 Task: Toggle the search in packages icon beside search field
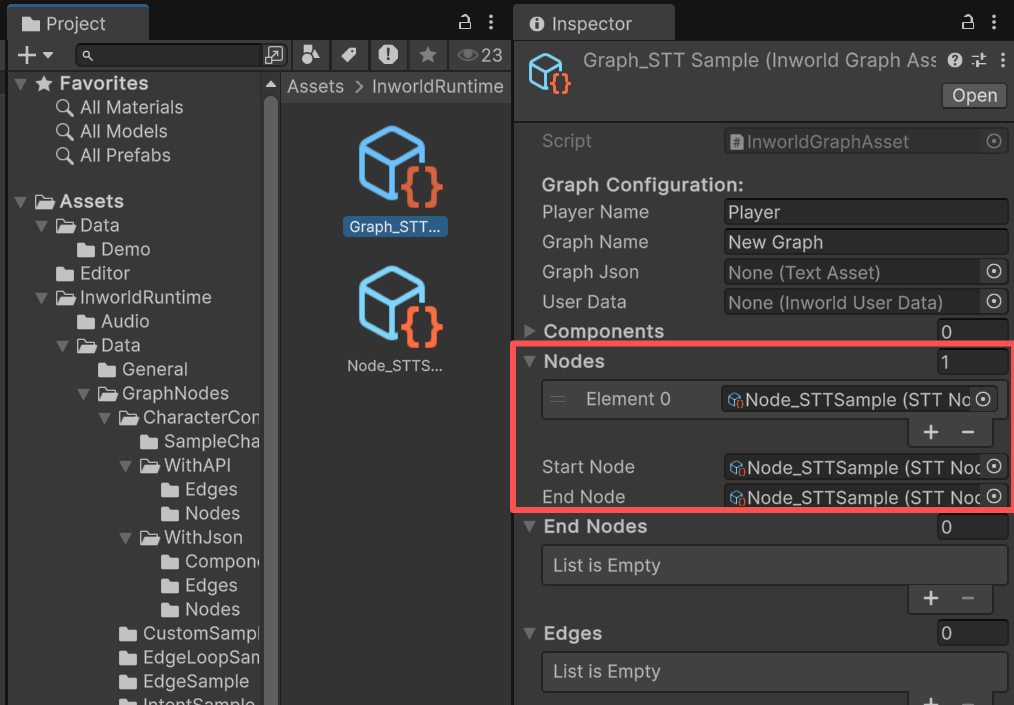(x=274, y=55)
